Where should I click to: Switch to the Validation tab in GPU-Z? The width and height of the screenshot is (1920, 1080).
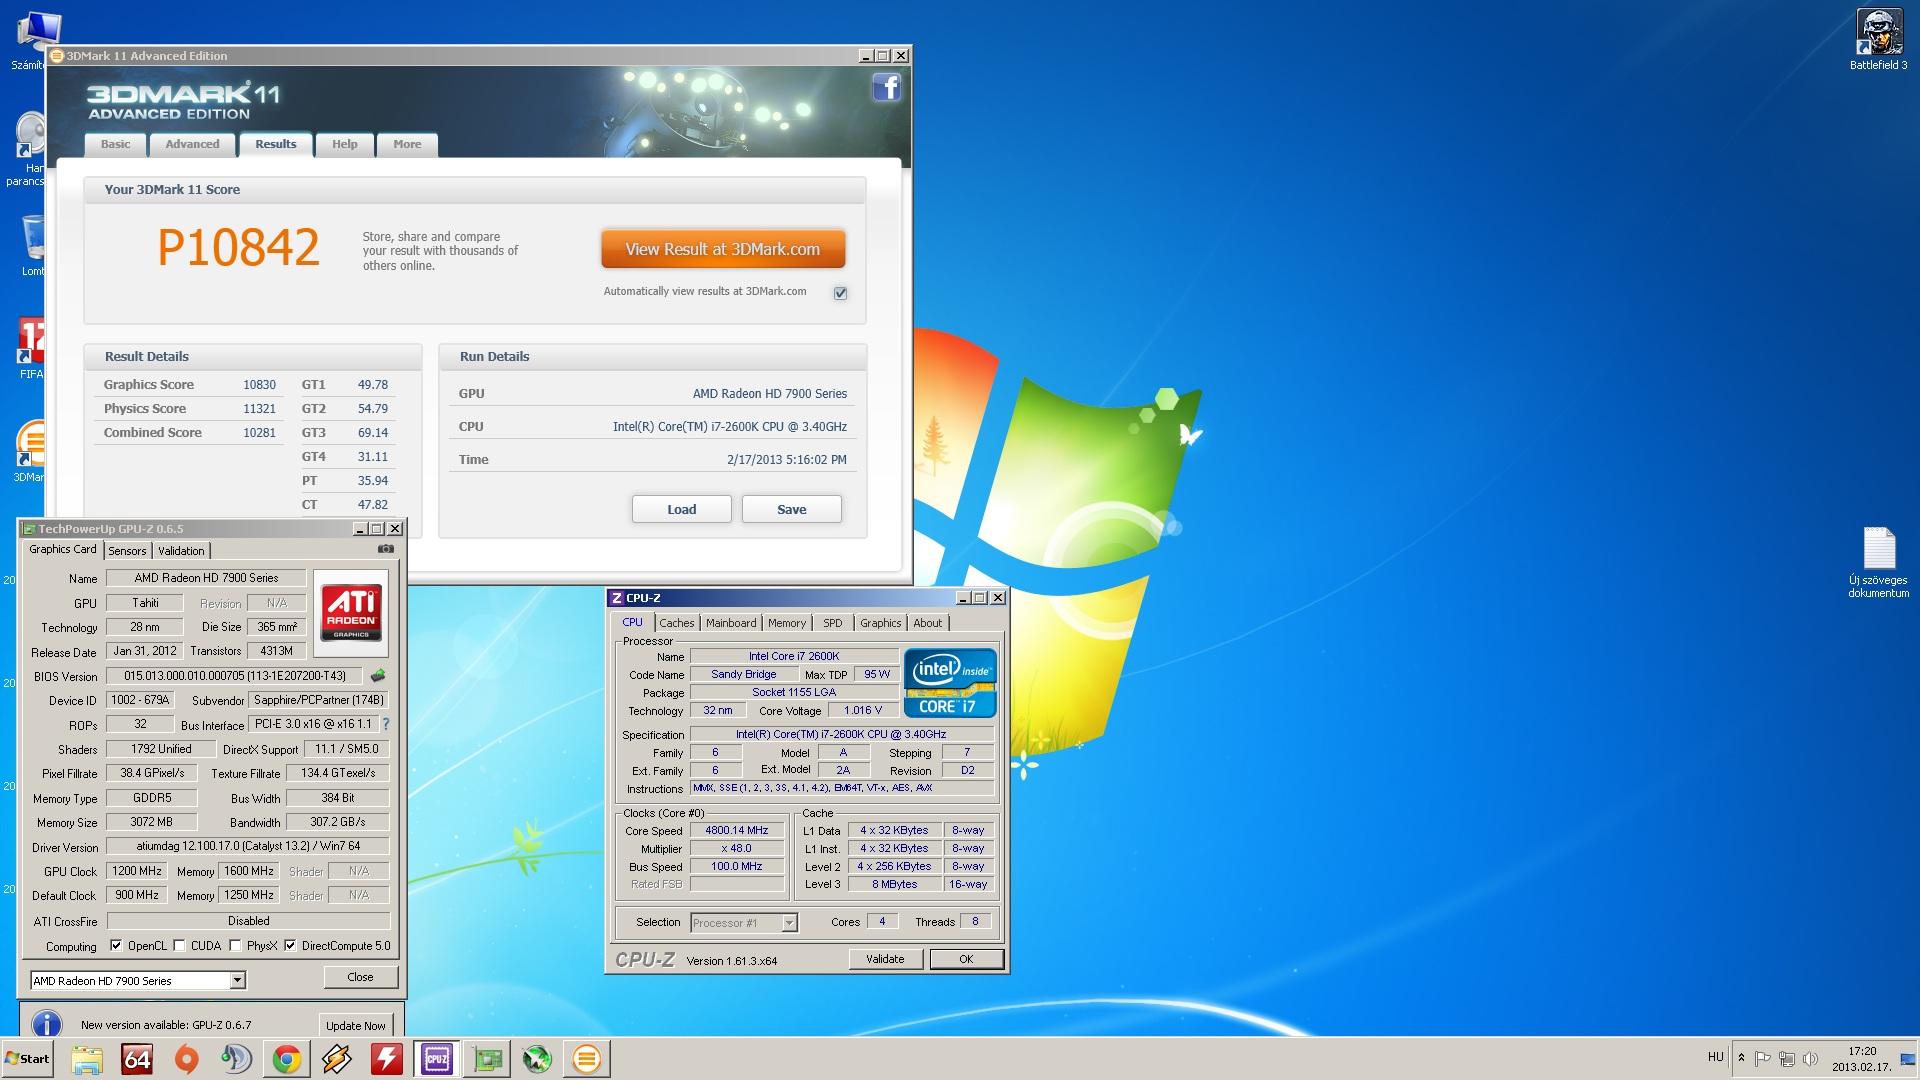click(181, 551)
